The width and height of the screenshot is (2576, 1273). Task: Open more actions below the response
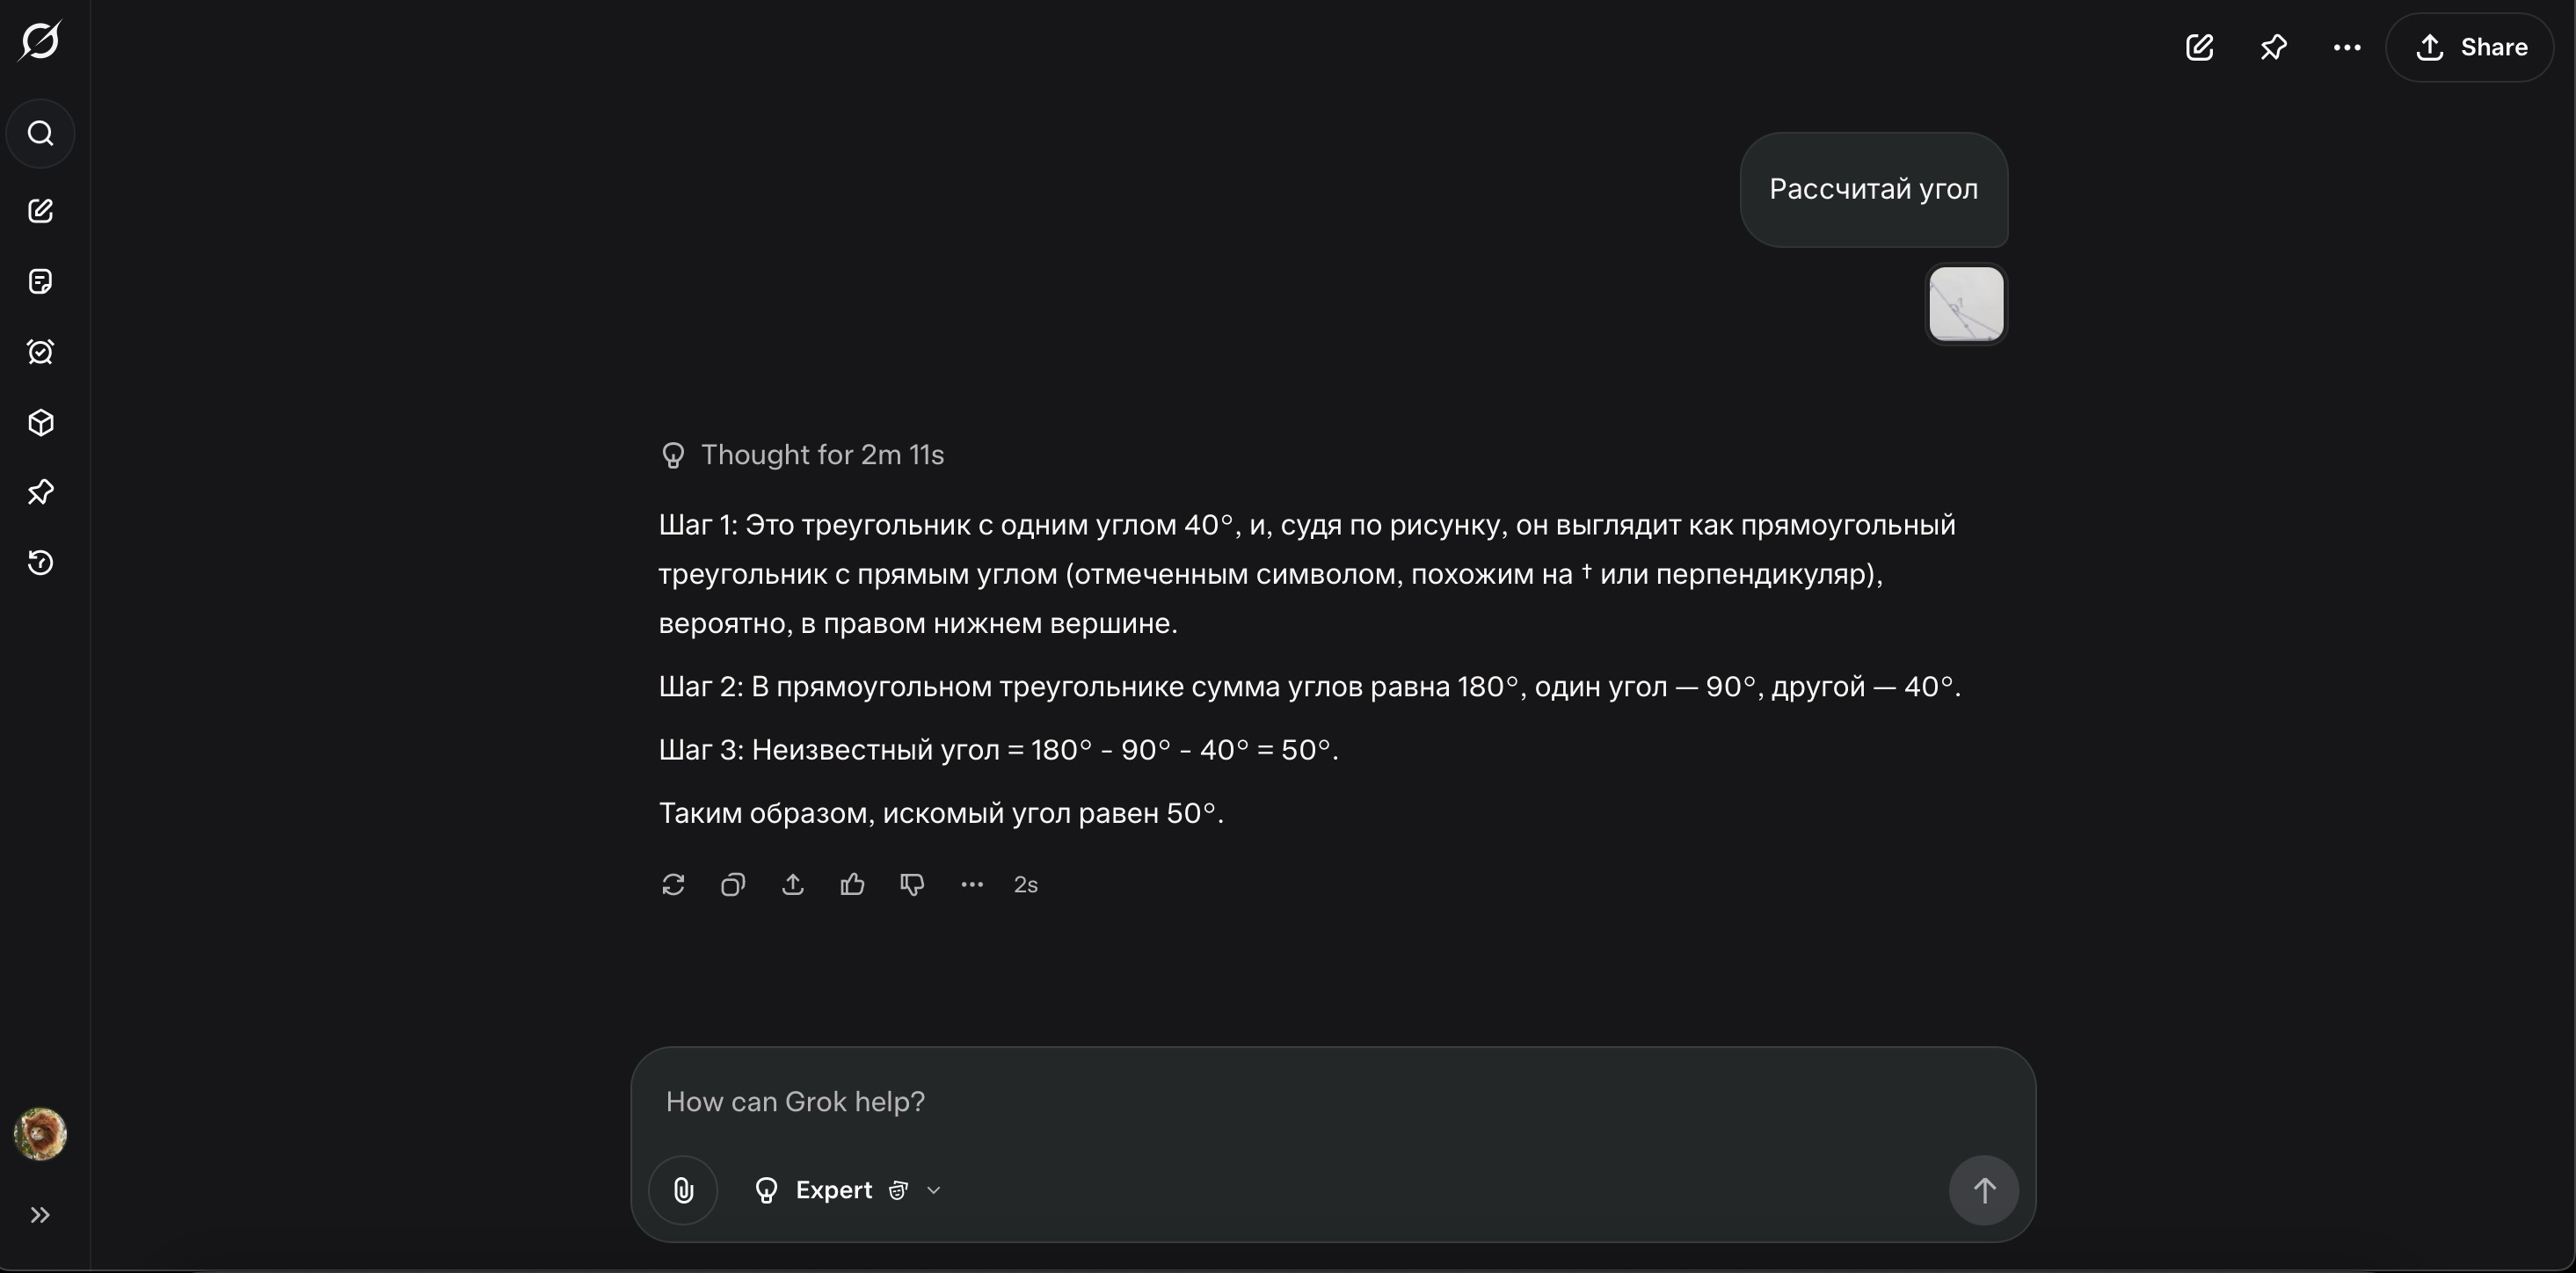coord(972,885)
